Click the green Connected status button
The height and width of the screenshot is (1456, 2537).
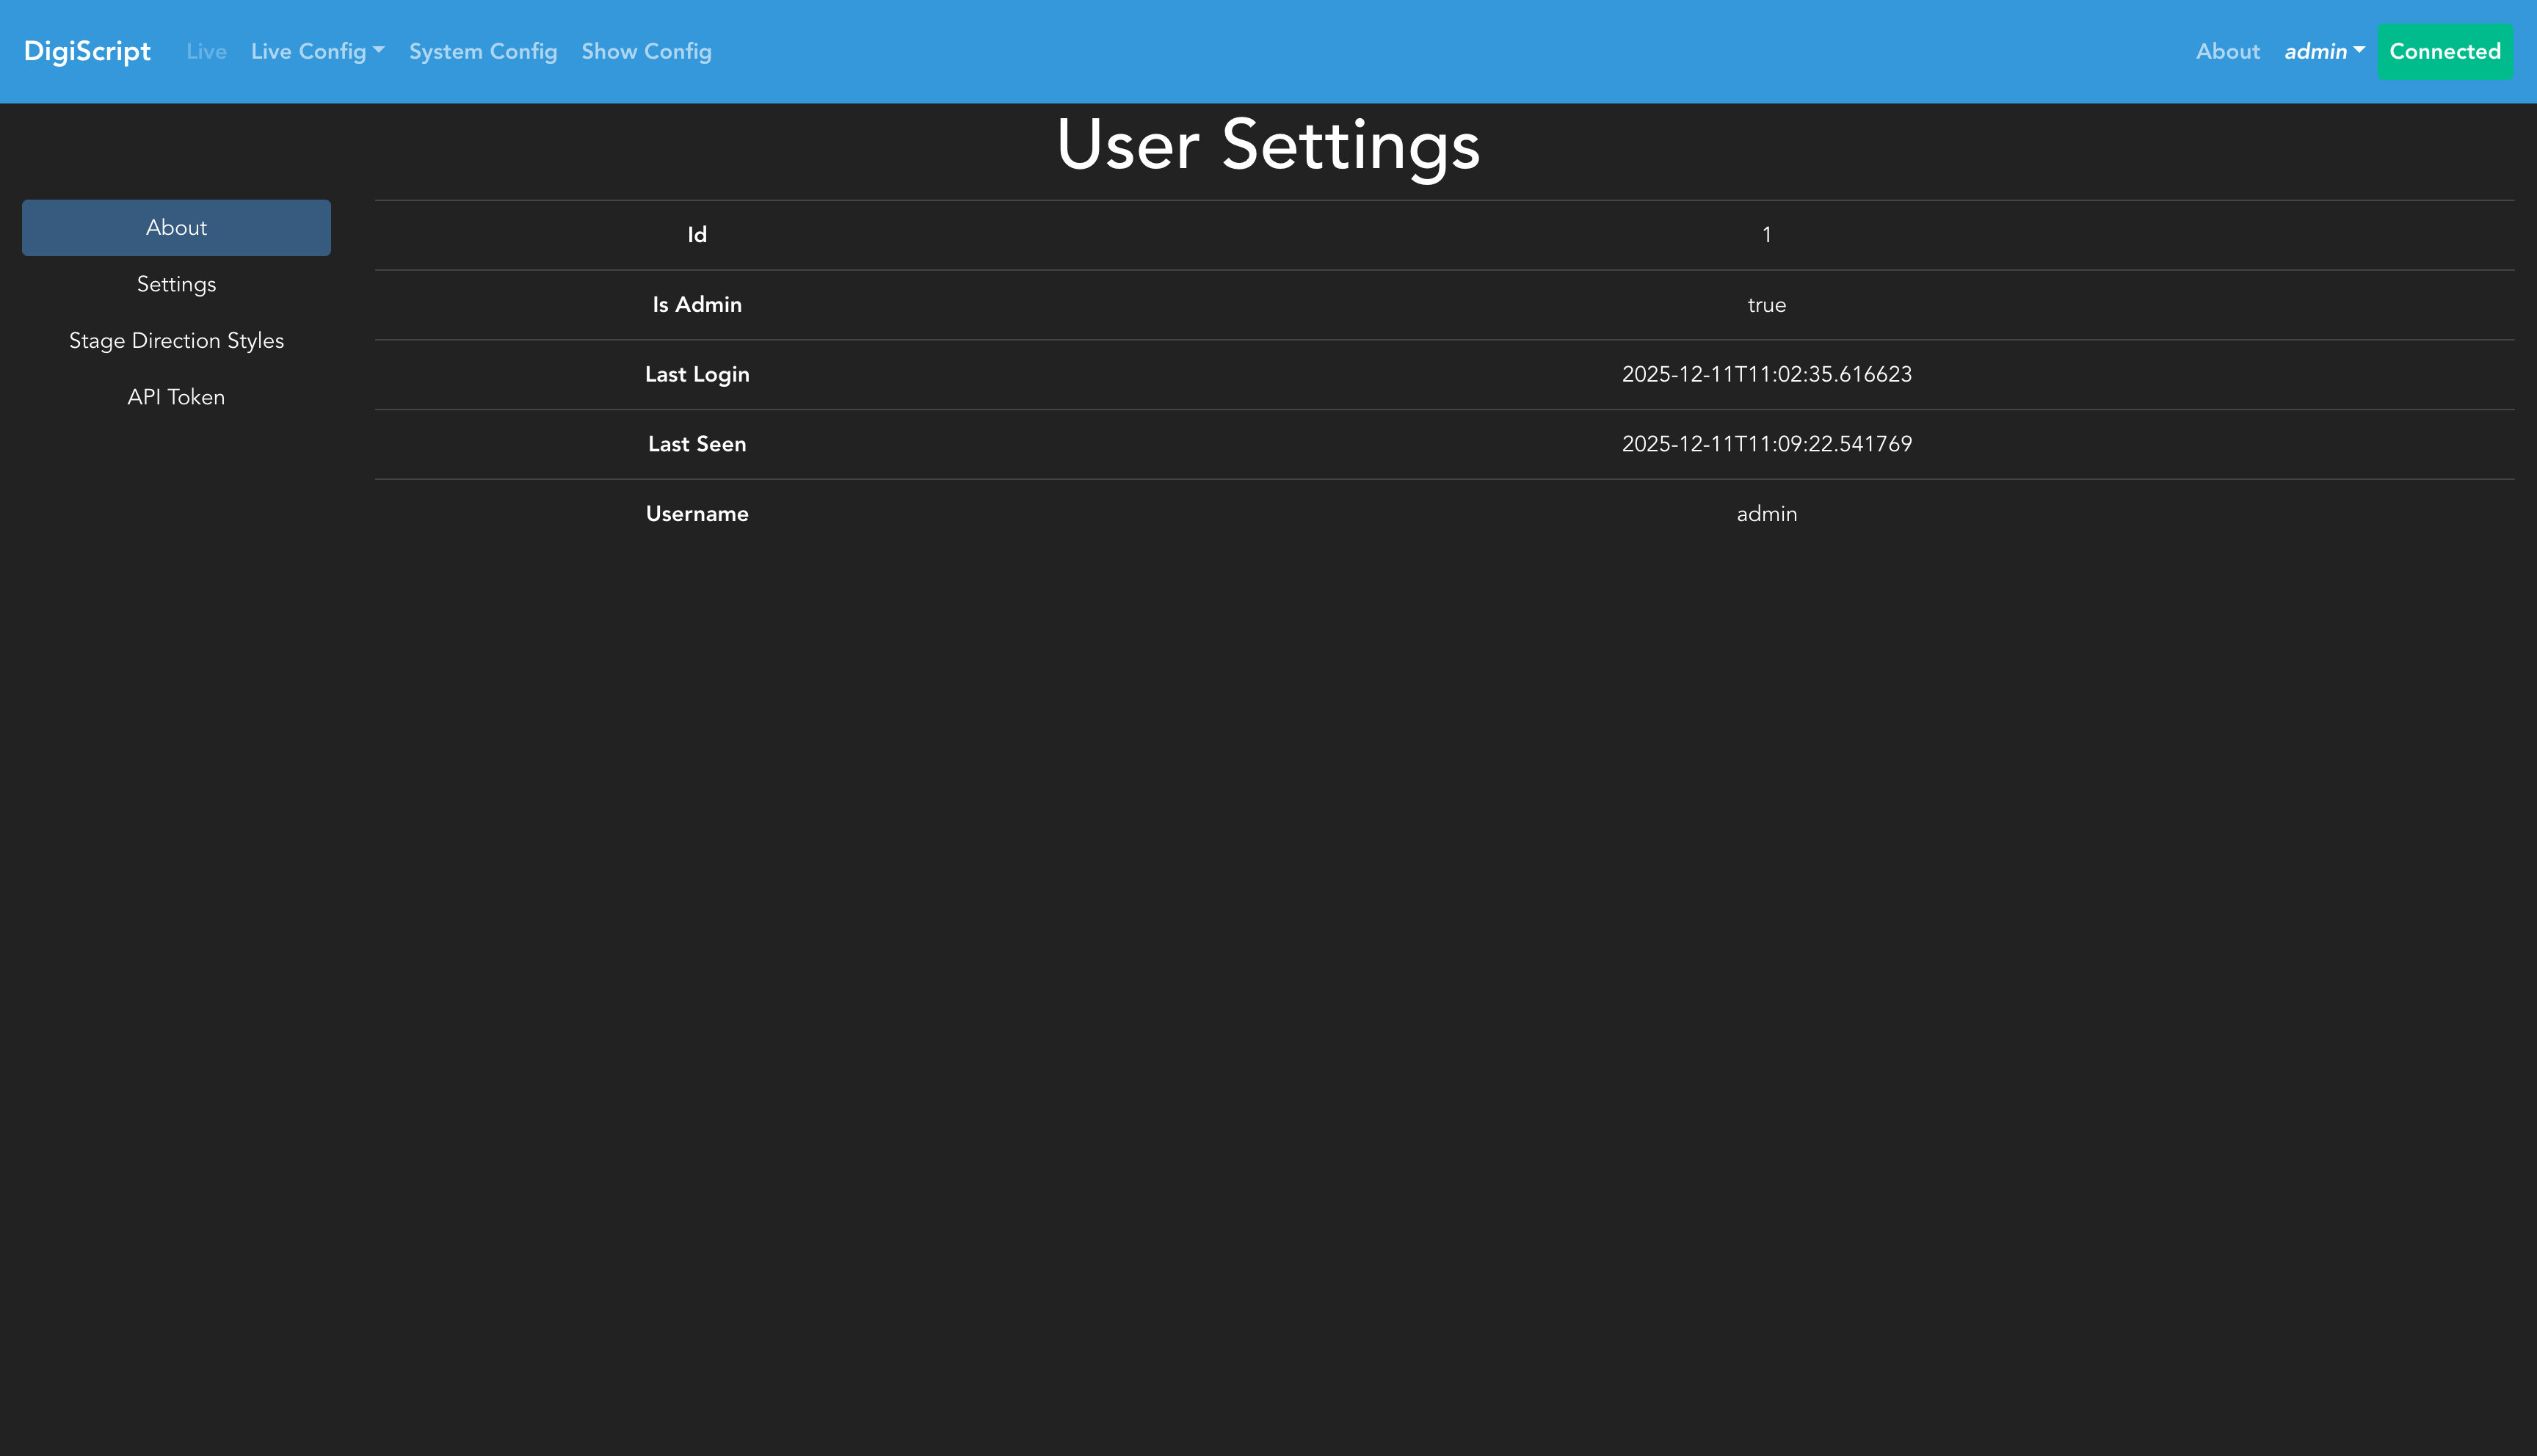[x=2444, y=51]
